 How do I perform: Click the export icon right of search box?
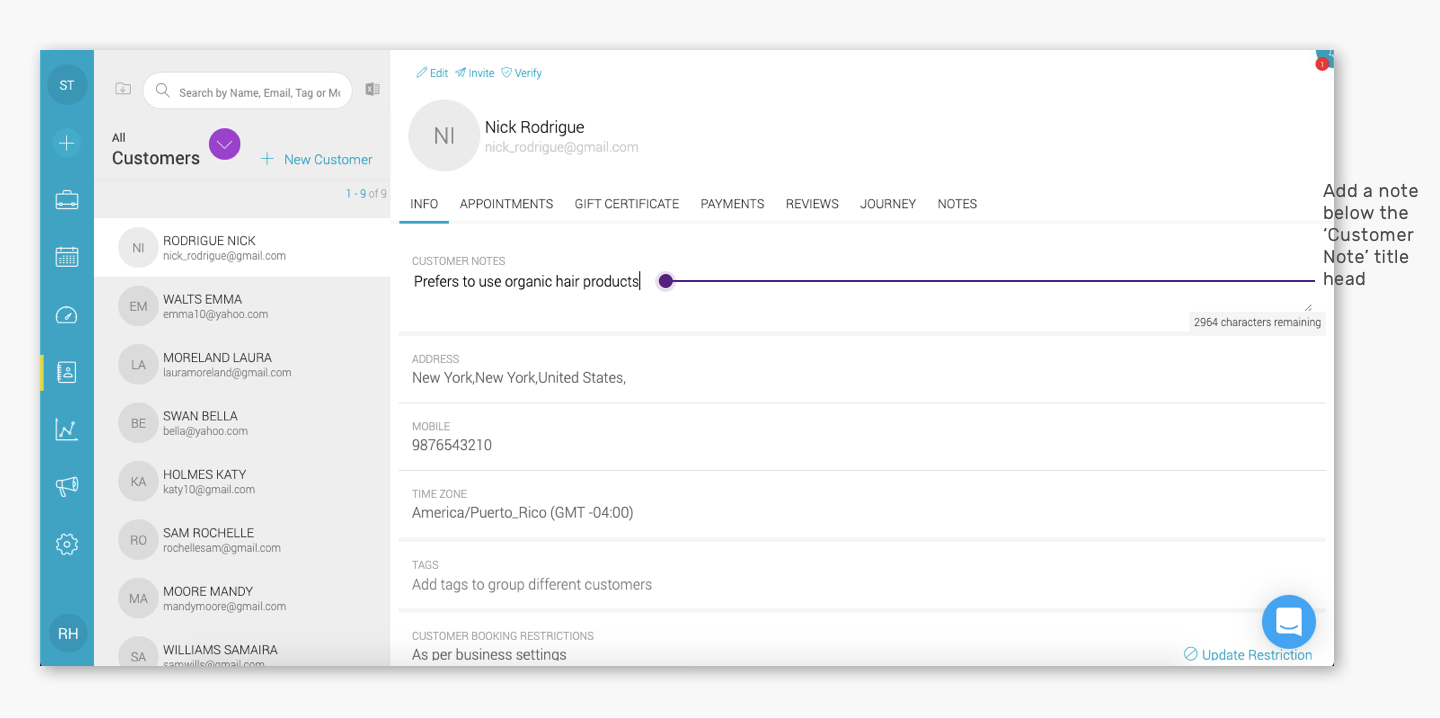pyautogui.click(x=372, y=89)
